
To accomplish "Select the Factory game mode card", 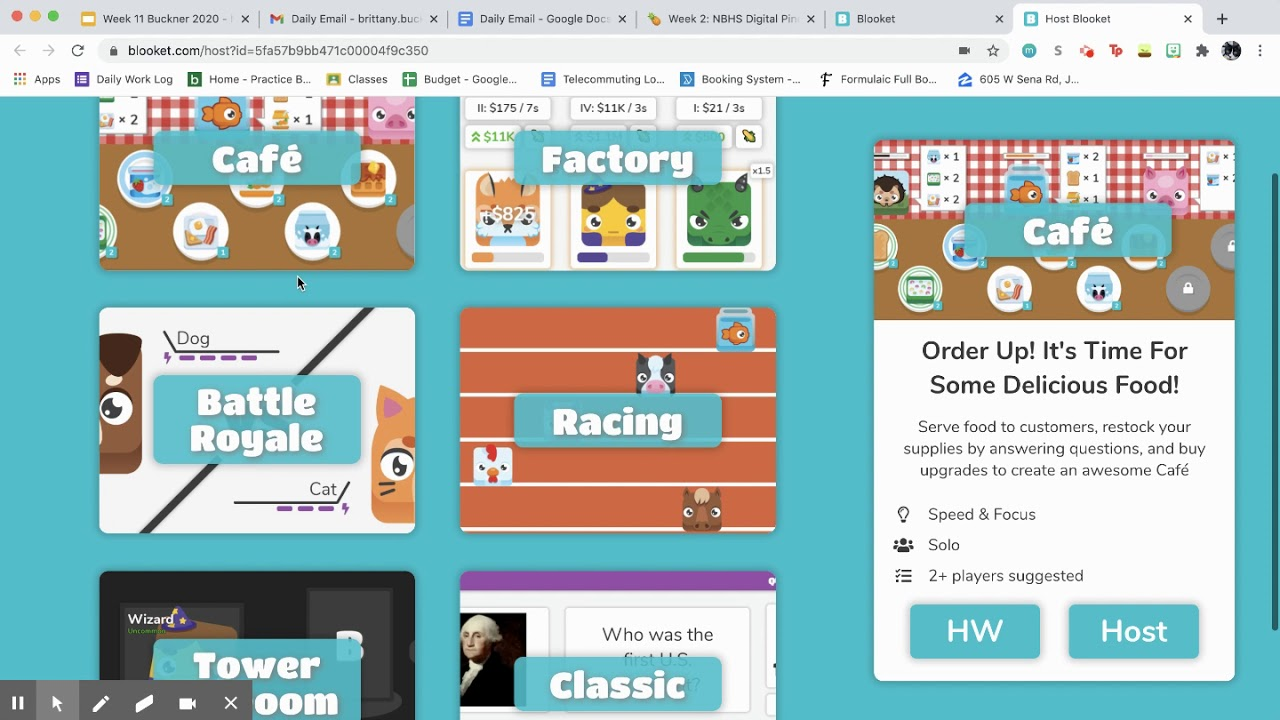I will pyautogui.click(x=618, y=184).
